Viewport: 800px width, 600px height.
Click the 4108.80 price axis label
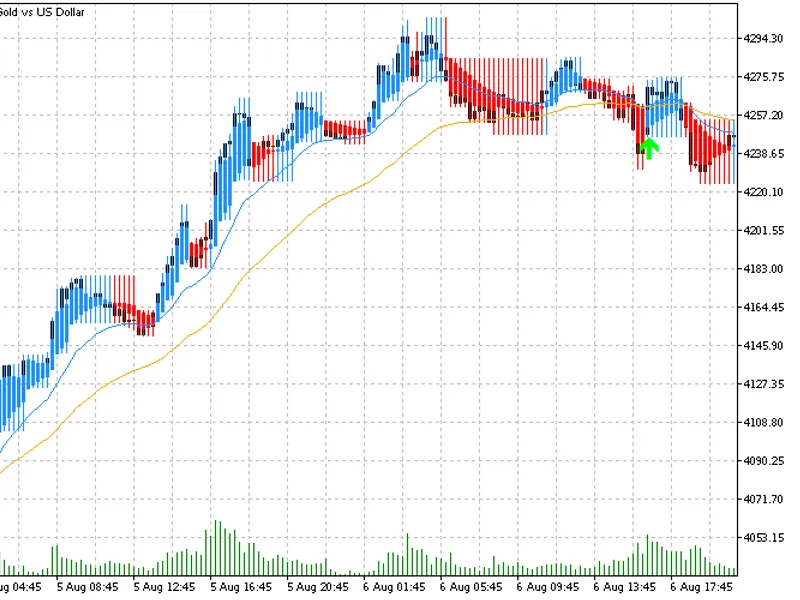[763, 422]
